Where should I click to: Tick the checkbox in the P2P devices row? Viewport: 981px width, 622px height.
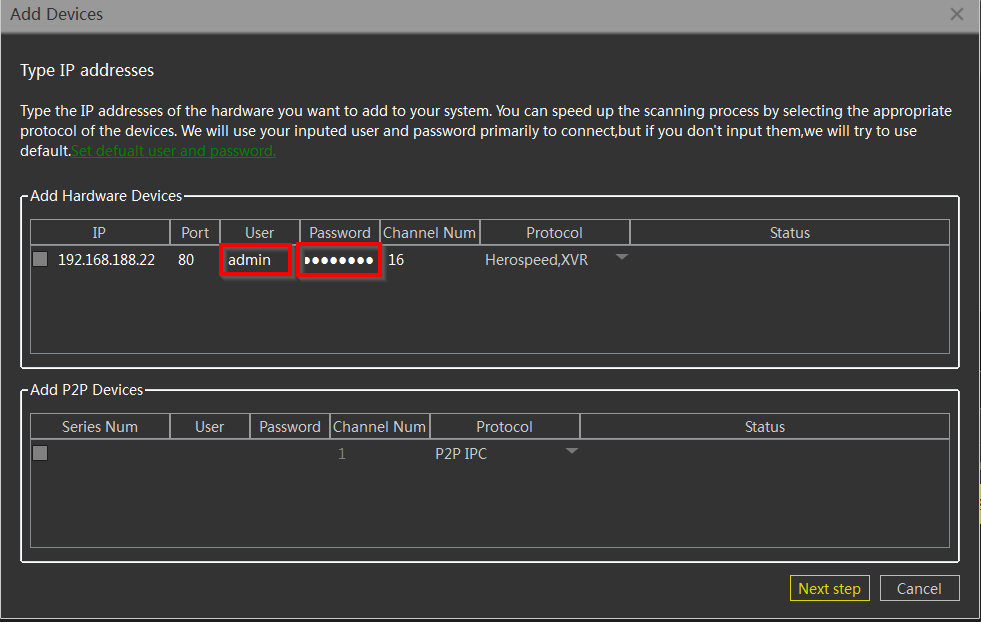(40, 453)
